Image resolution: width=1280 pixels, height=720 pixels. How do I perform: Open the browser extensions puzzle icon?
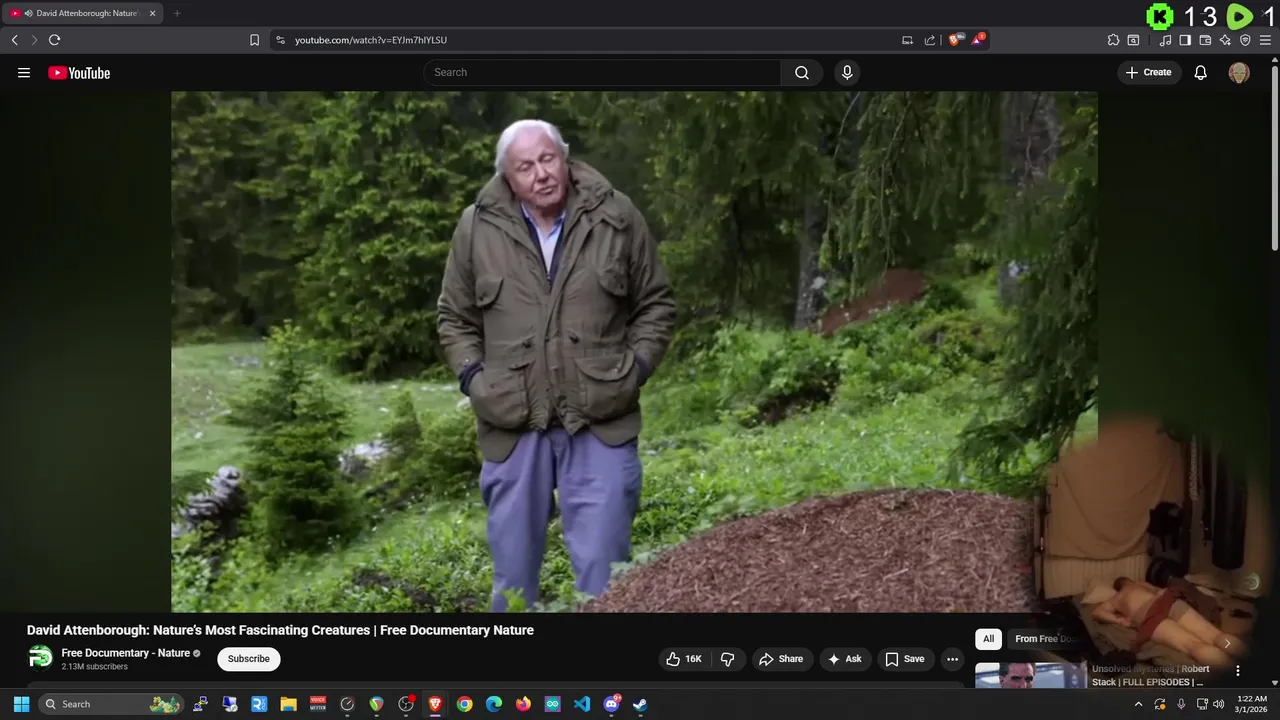1113,40
